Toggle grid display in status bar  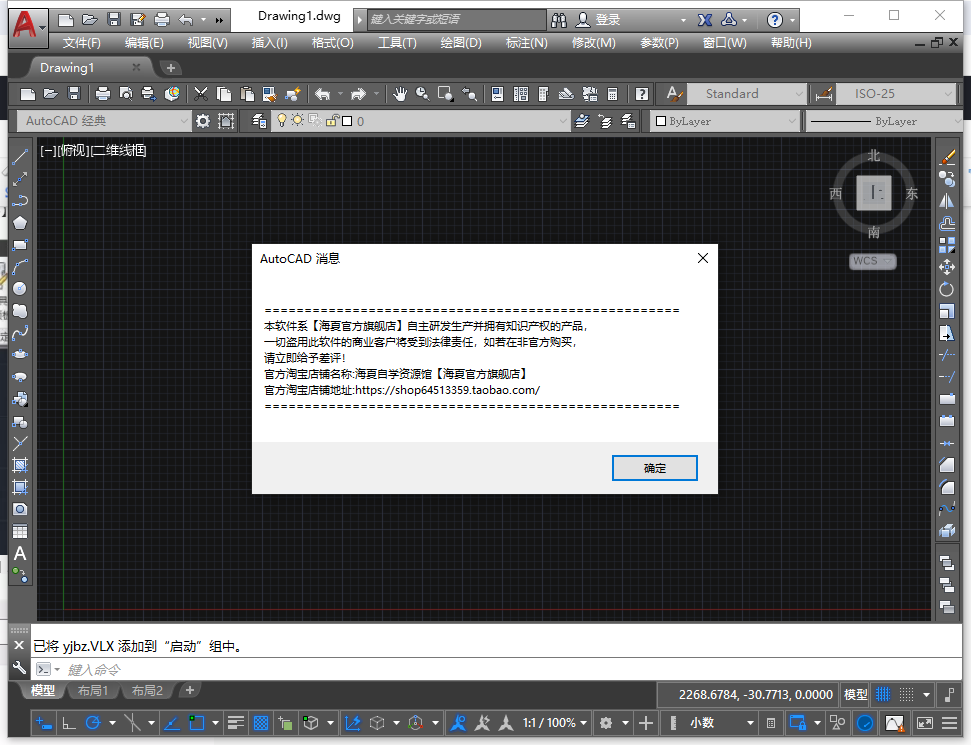coord(882,695)
